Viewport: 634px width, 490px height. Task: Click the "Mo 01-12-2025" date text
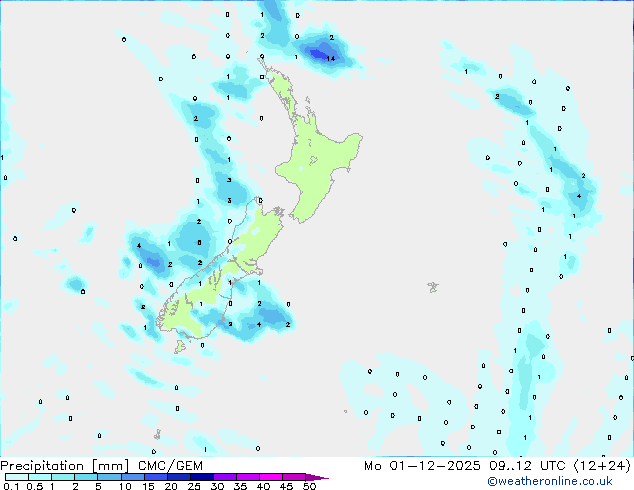coord(422,466)
